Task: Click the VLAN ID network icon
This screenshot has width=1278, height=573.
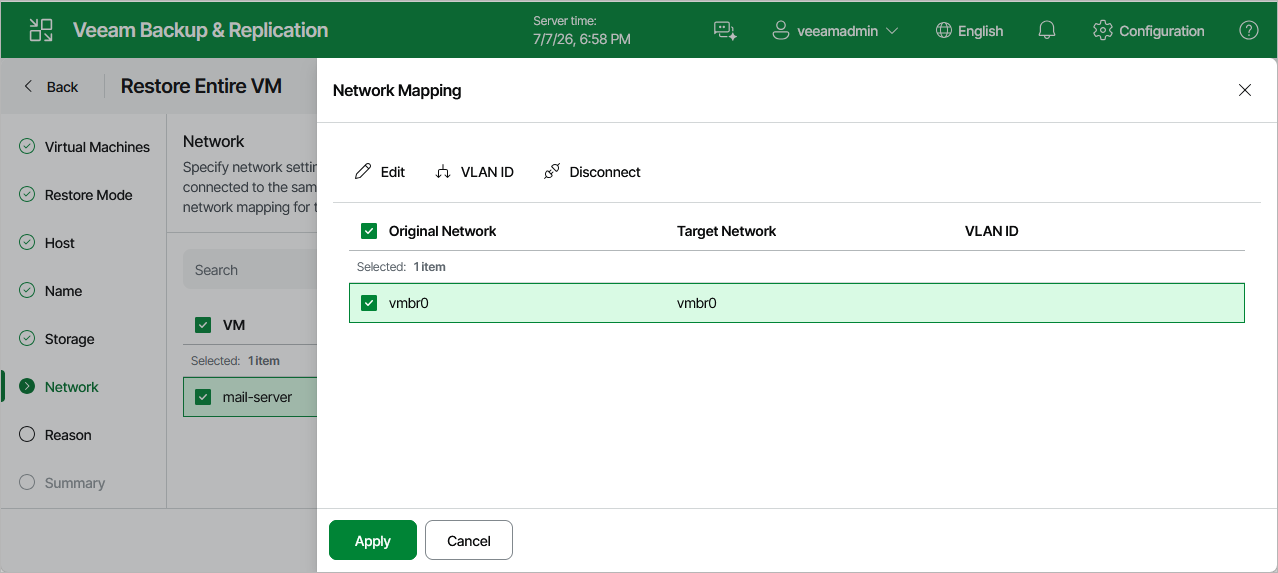Action: 443,172
